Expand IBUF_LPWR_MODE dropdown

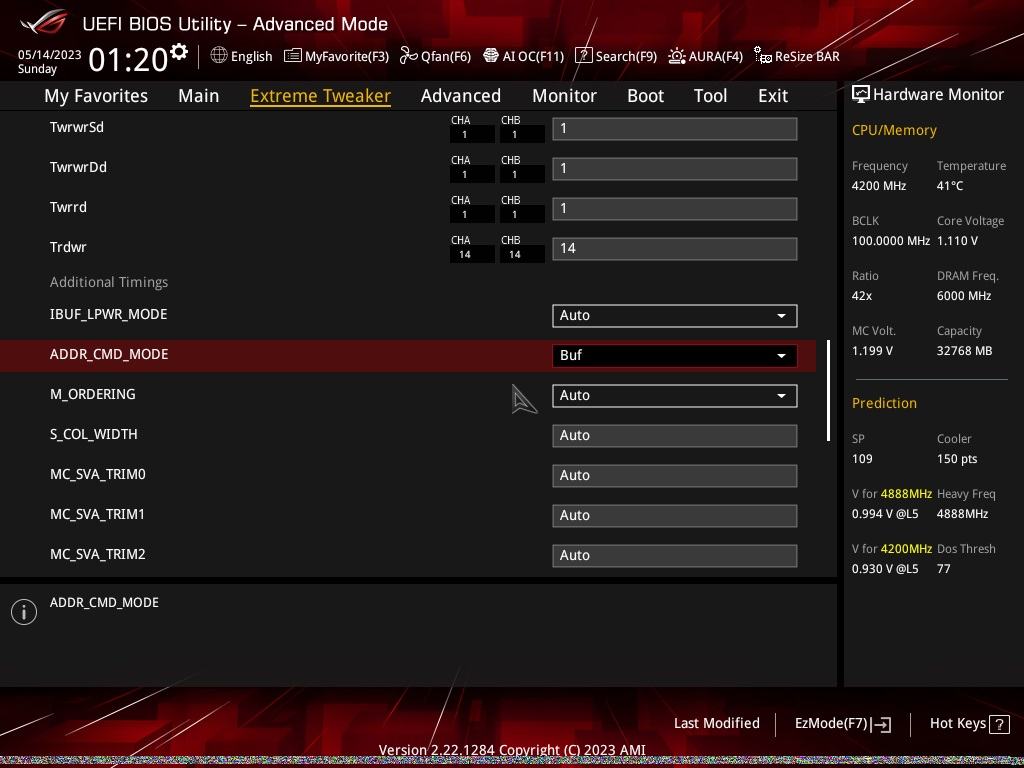point(675,315)
